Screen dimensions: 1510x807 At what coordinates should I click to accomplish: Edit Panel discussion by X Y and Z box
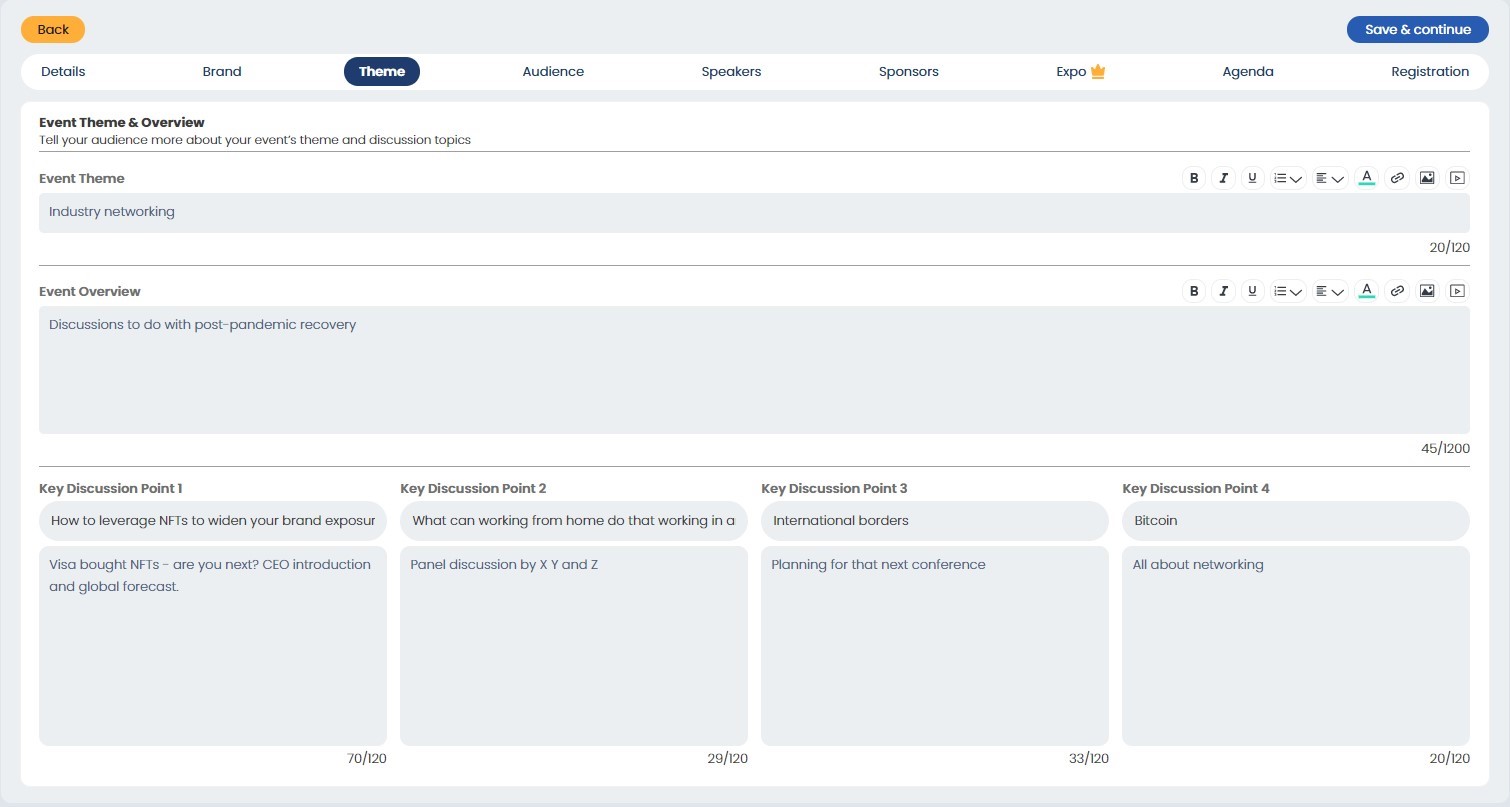pyautogui.click(x=574, y=646)
